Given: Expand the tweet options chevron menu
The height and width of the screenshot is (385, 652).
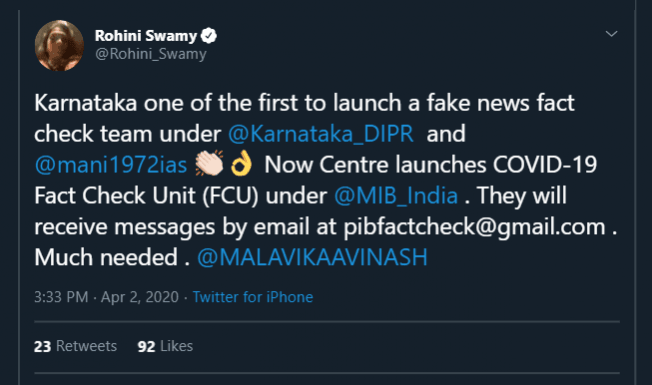Looking at the screenshot, I should point(611,34).
